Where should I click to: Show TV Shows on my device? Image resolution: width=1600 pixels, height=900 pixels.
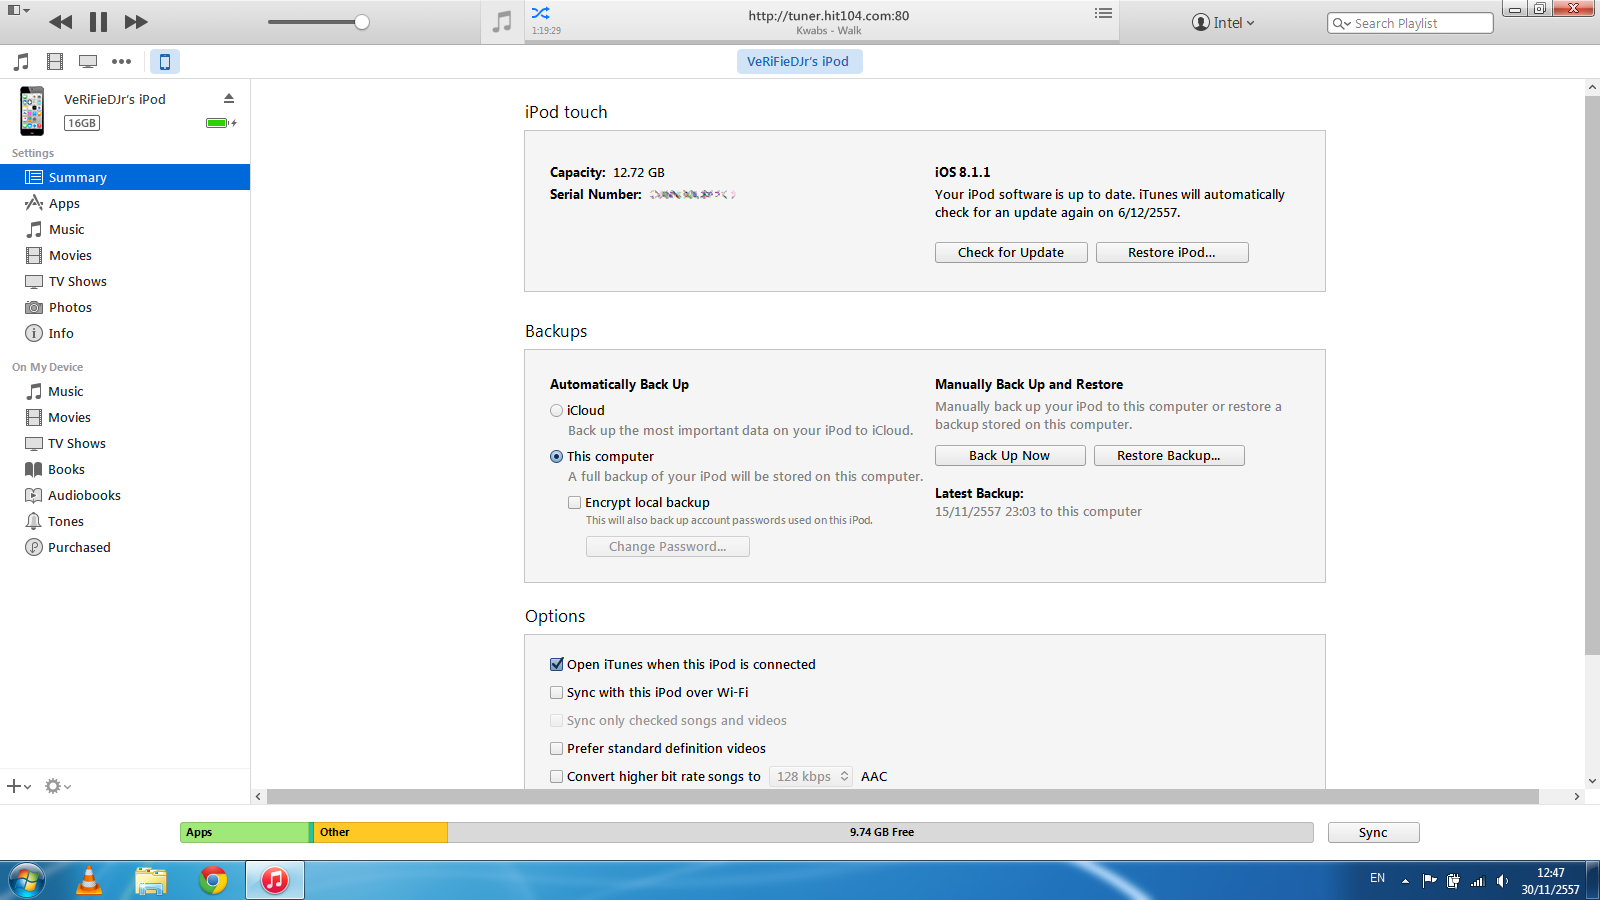tap(125, 443)
